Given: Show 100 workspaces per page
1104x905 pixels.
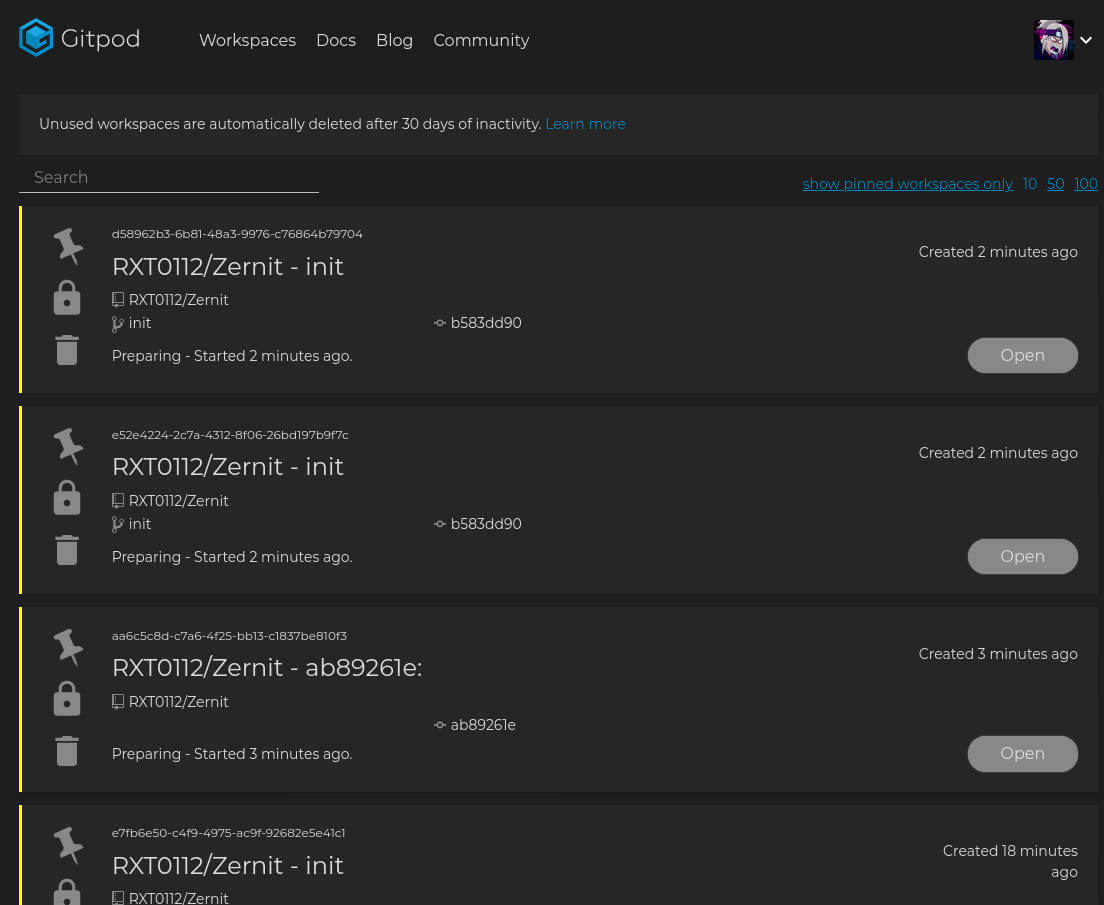Looking at the screenshot, I should (1086, 184).
